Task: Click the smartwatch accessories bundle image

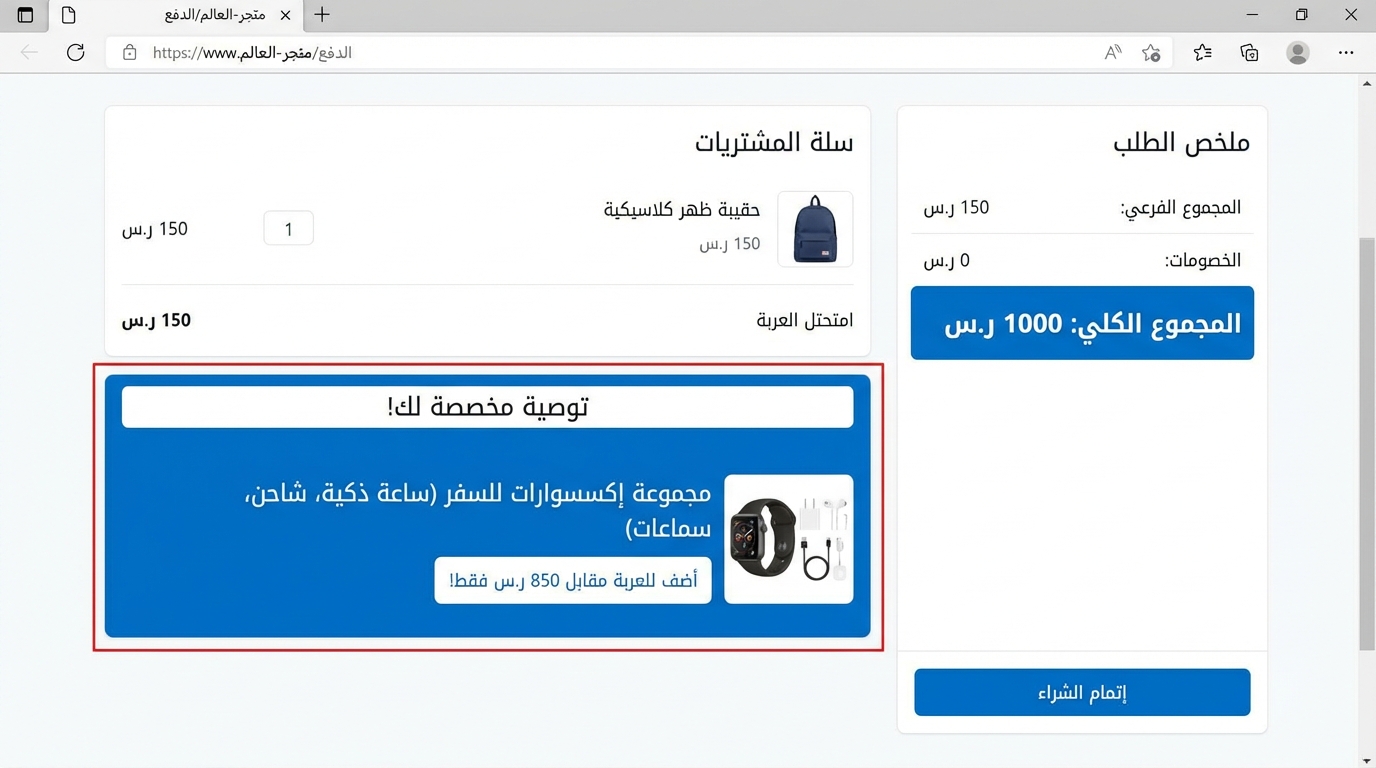Action: [789, 538]
